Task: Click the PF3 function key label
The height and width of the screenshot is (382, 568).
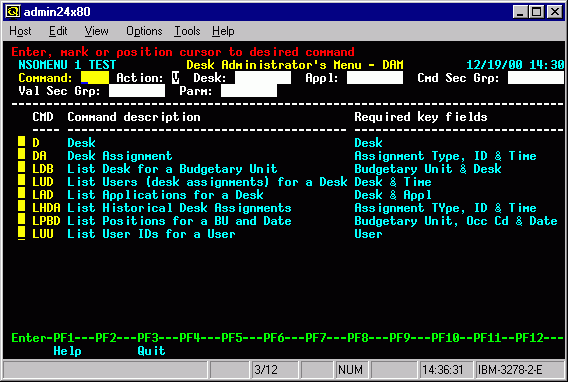Action: pos(148,338)
